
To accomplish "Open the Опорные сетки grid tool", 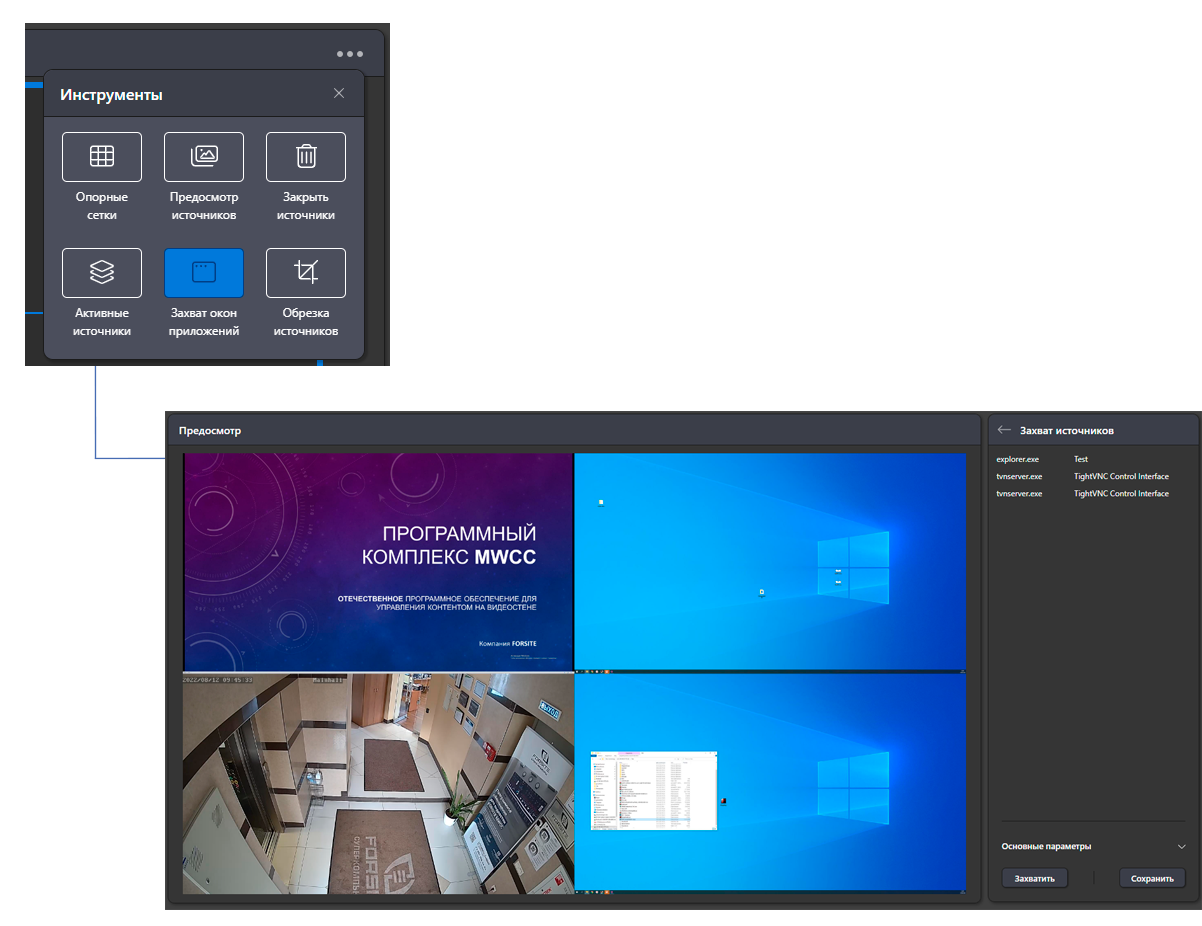I will click(102, 157).
